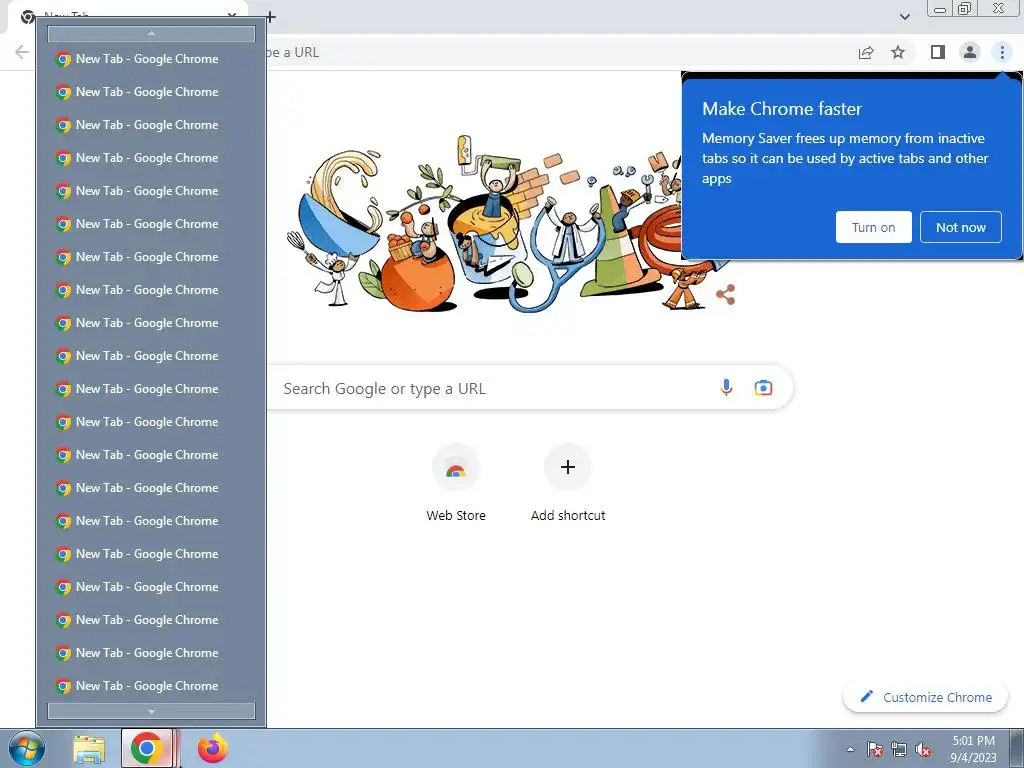Click the share this page icon
1024x768 pixels.
pos(866,52)
